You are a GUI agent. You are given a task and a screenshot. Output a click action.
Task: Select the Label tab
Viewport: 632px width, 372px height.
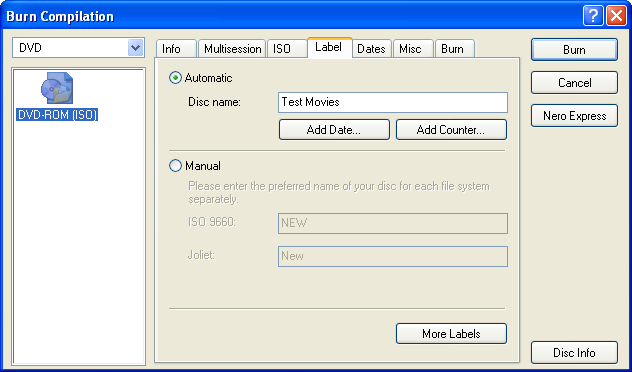pyautogui.click(x=330, y=48)
